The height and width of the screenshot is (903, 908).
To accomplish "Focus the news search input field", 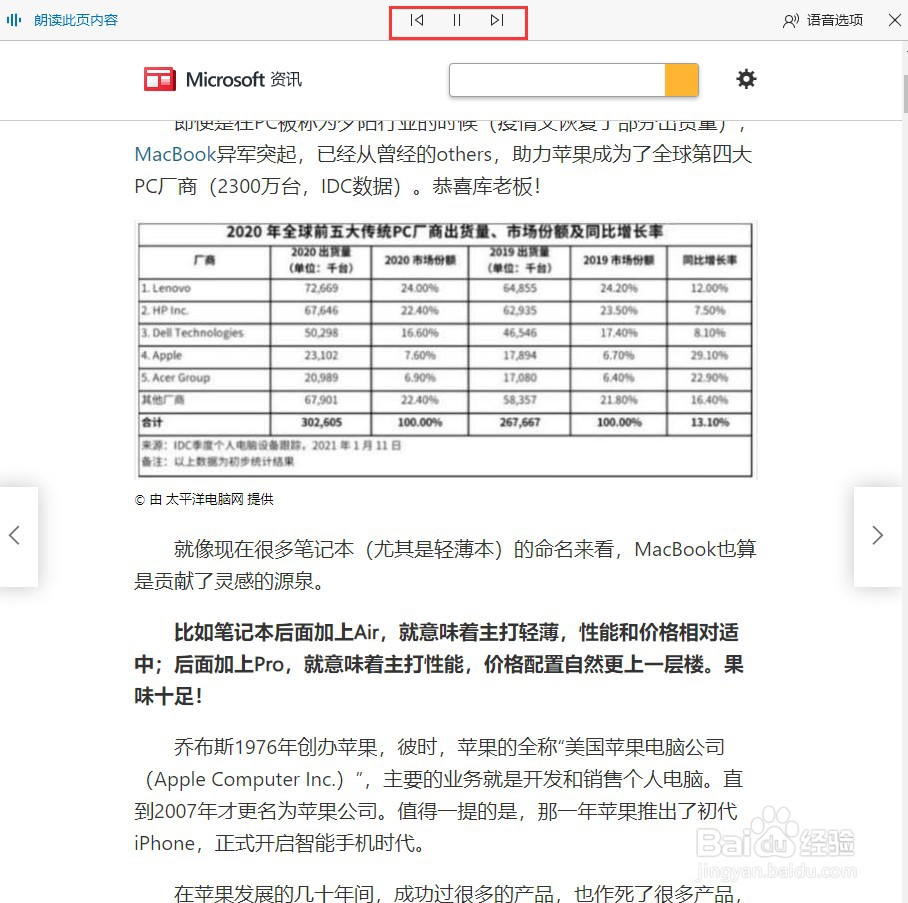I will [x=557, y=80].
